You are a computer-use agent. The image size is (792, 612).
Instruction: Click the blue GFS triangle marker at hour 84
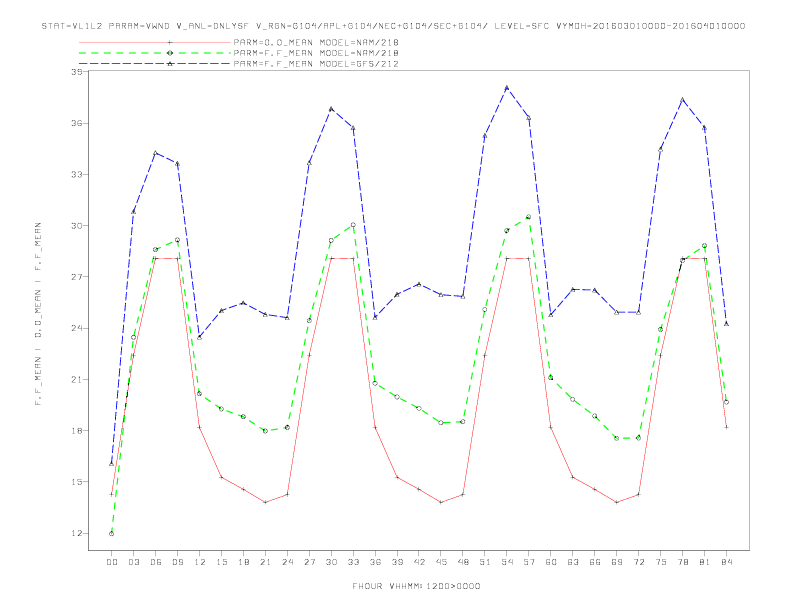point(726,324)
